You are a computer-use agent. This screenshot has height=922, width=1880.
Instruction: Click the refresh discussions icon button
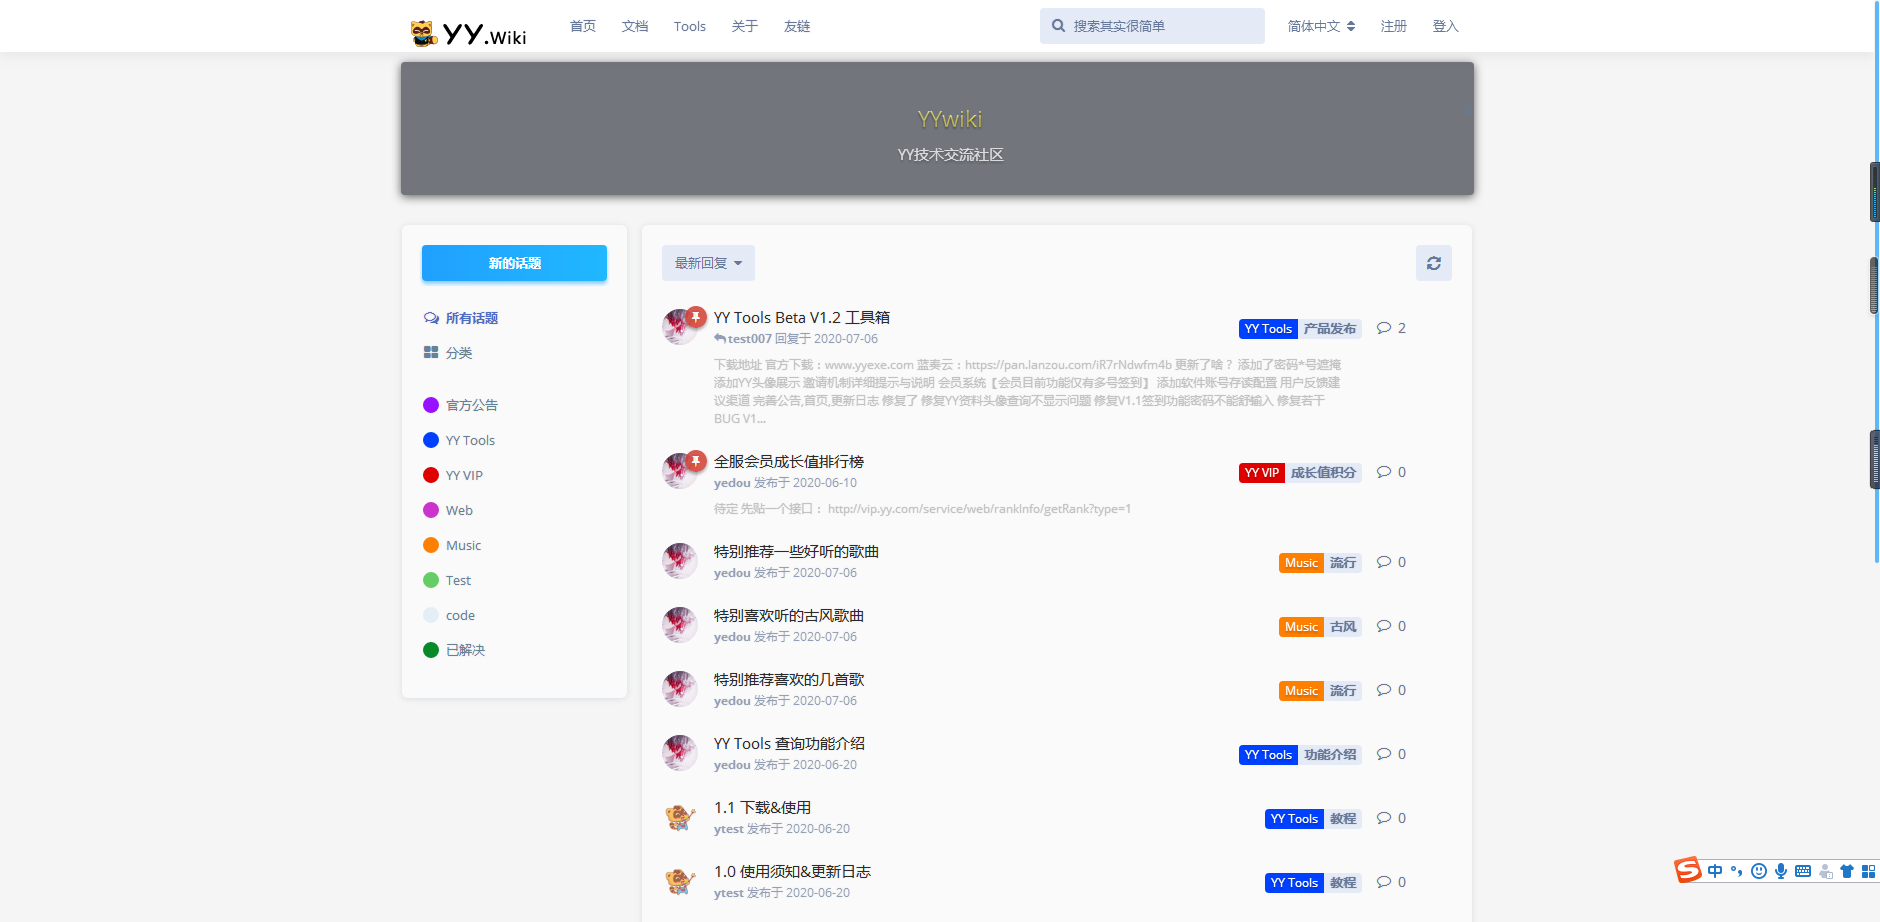(x=1434, y=263)
